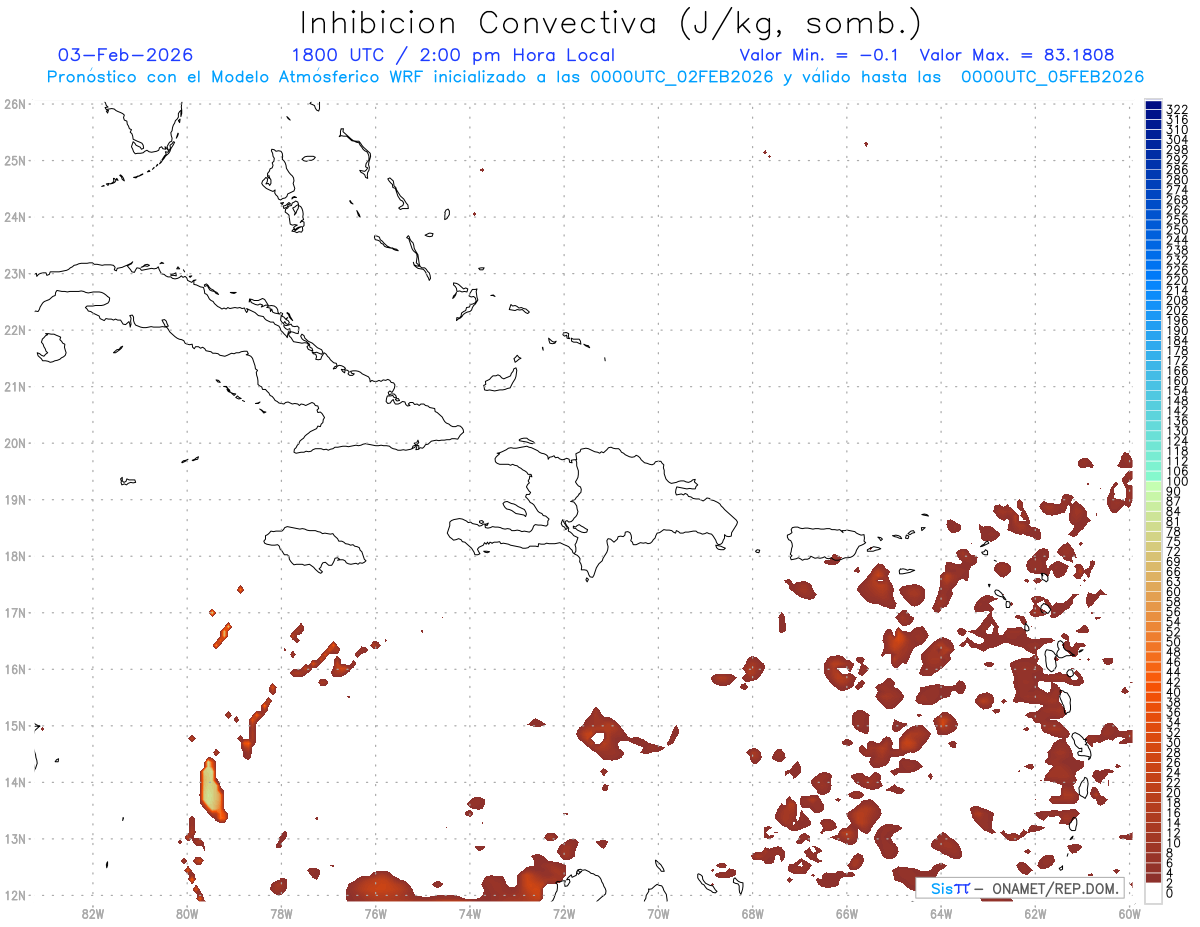
Task: Click the 82W longitude label
Action: [93, 913]
